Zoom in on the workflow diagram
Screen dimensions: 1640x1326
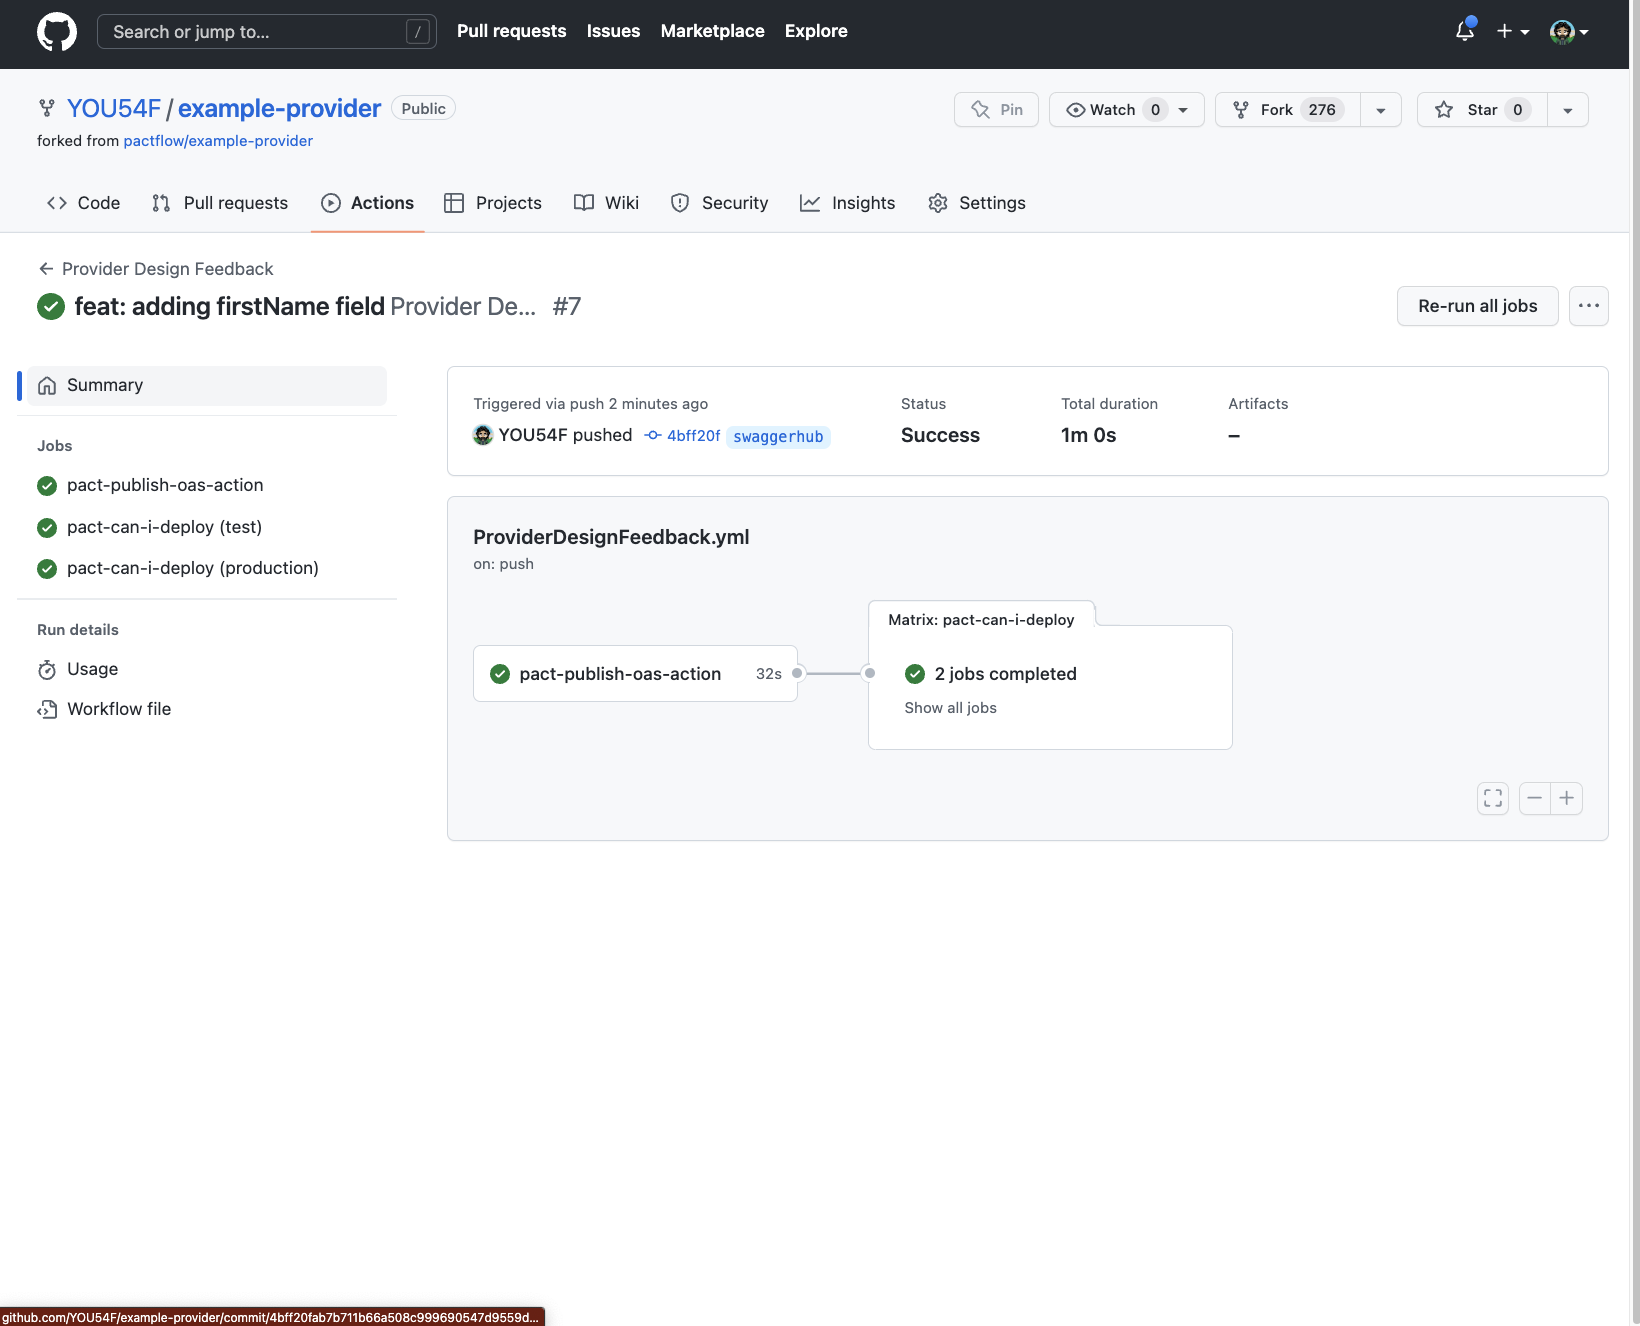tap(1566, 798)
